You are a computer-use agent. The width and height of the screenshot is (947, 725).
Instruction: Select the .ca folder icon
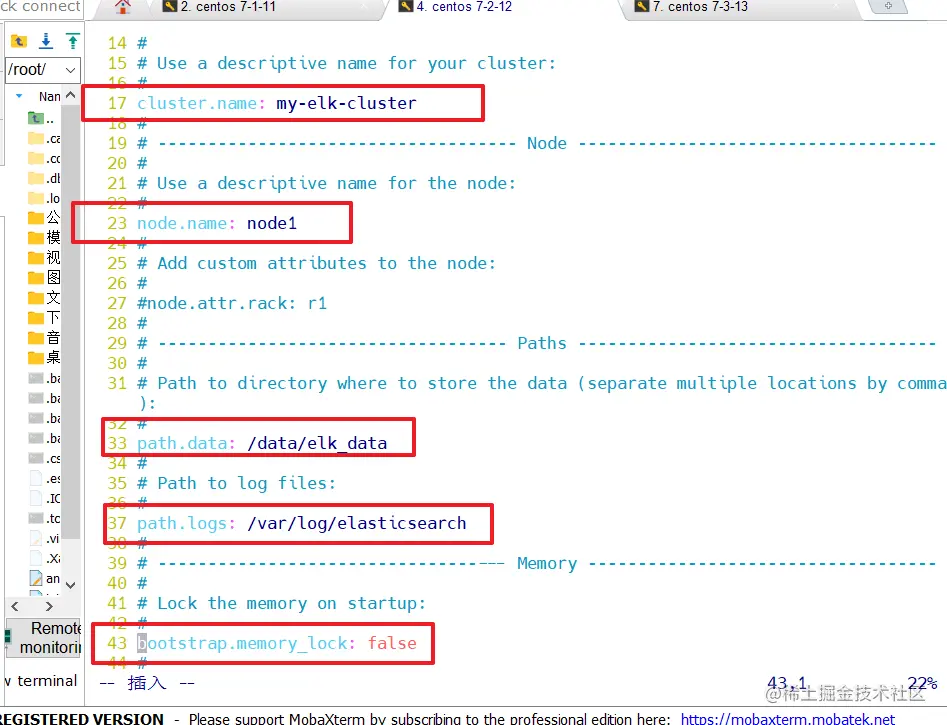tap(36, 138)
